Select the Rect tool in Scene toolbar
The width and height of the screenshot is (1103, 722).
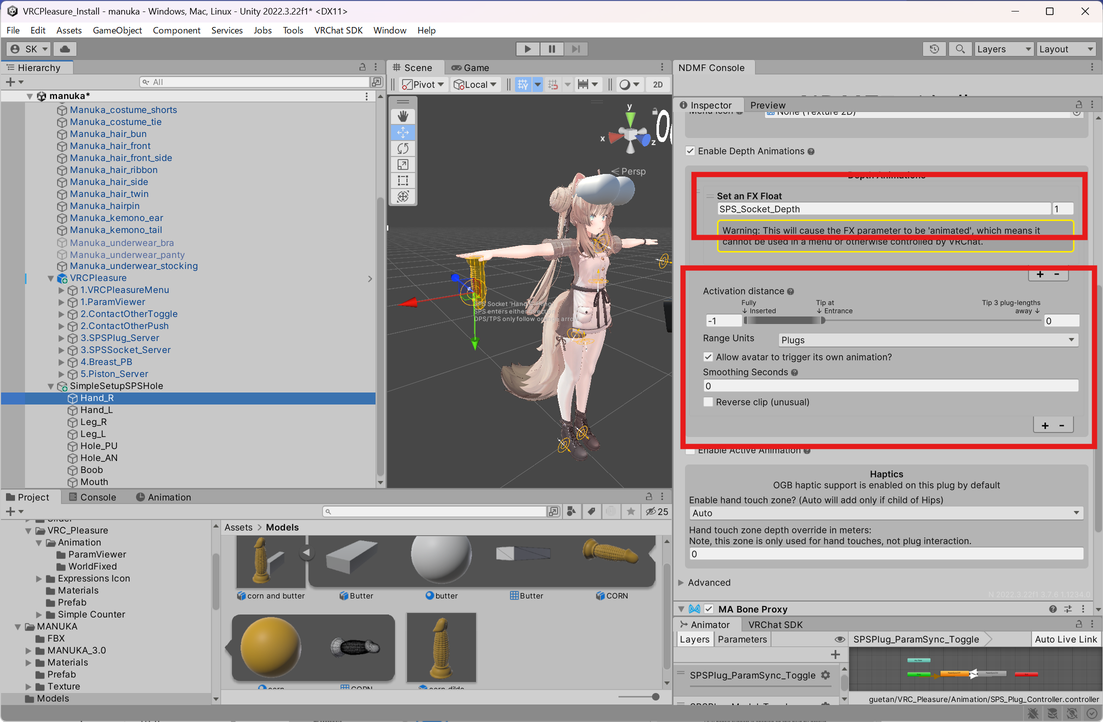(x=402, y=181)
